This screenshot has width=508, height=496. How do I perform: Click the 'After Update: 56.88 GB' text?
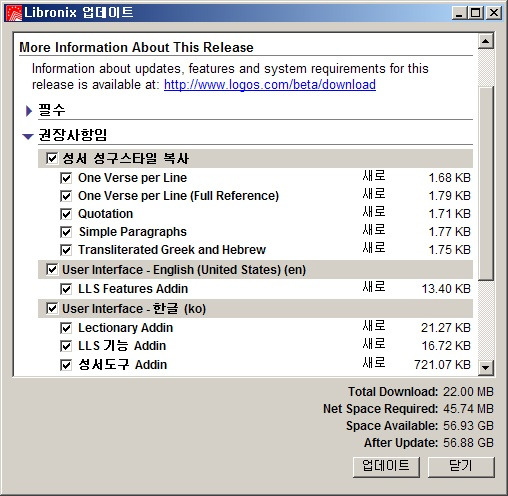point(429,443)
